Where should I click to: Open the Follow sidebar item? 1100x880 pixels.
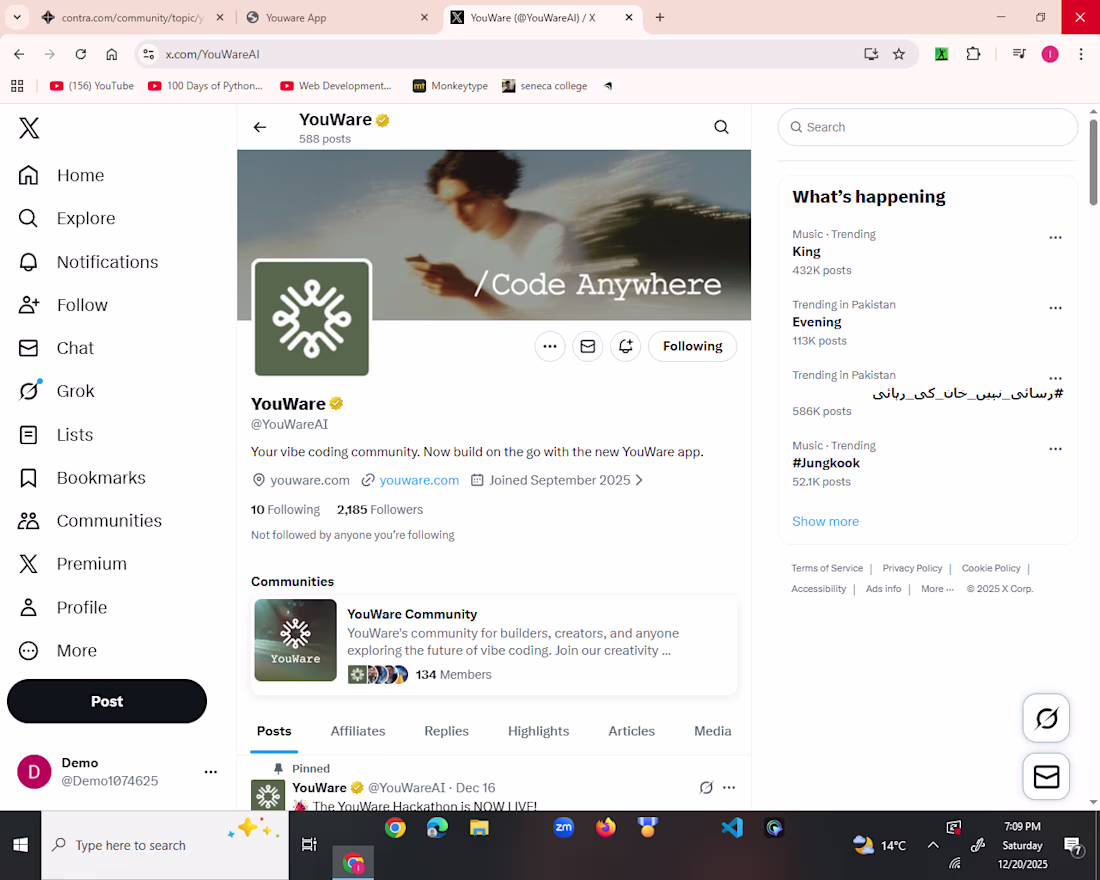point(63,305)
